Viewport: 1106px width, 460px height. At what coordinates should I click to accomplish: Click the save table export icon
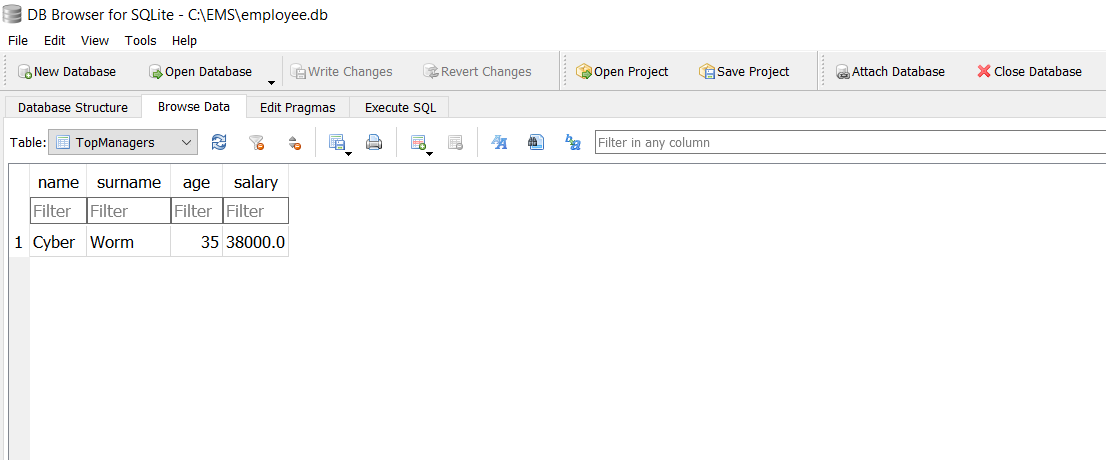[336, 143]
